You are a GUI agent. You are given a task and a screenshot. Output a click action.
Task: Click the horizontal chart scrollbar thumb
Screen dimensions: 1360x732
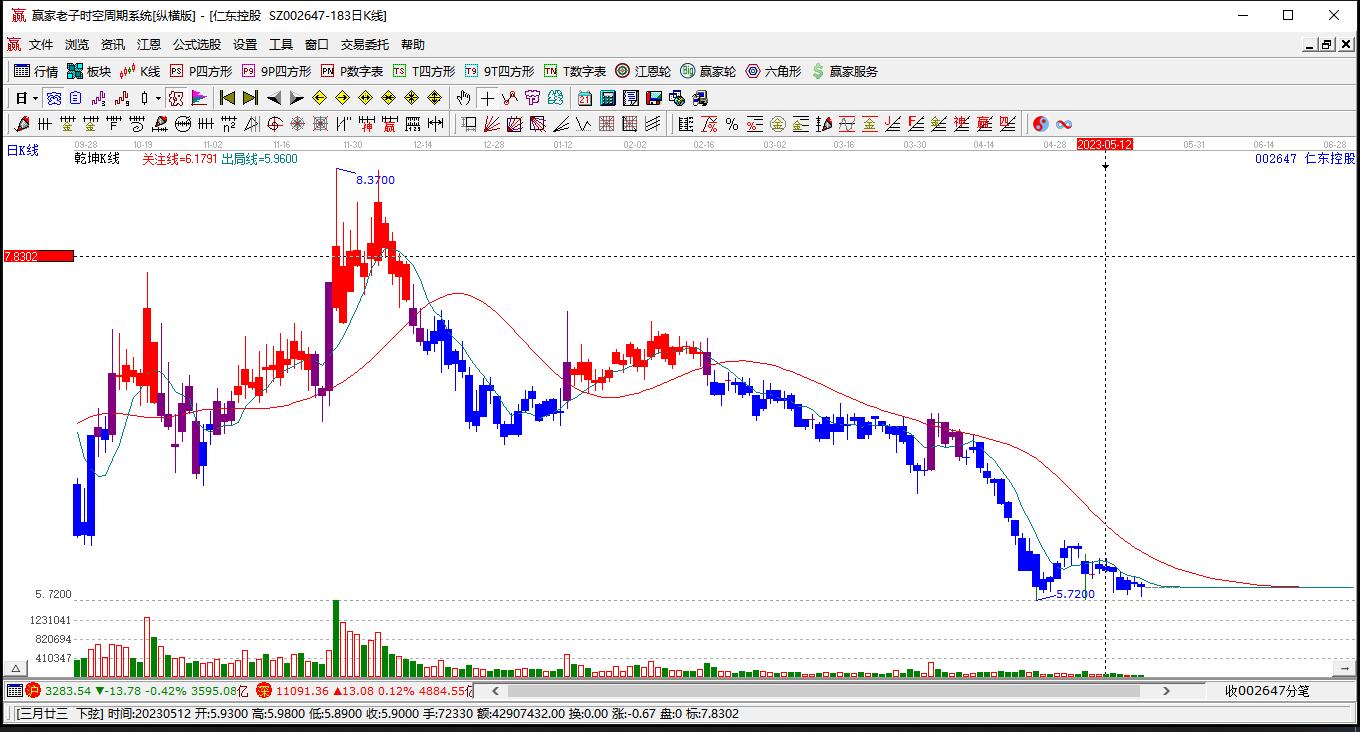[824, 691]
